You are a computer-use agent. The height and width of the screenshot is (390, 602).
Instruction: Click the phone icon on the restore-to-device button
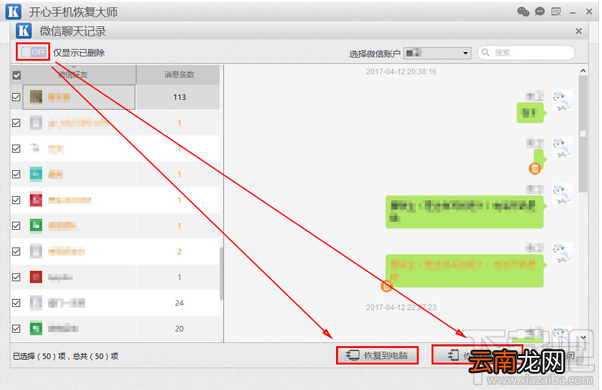click(453, 355)
